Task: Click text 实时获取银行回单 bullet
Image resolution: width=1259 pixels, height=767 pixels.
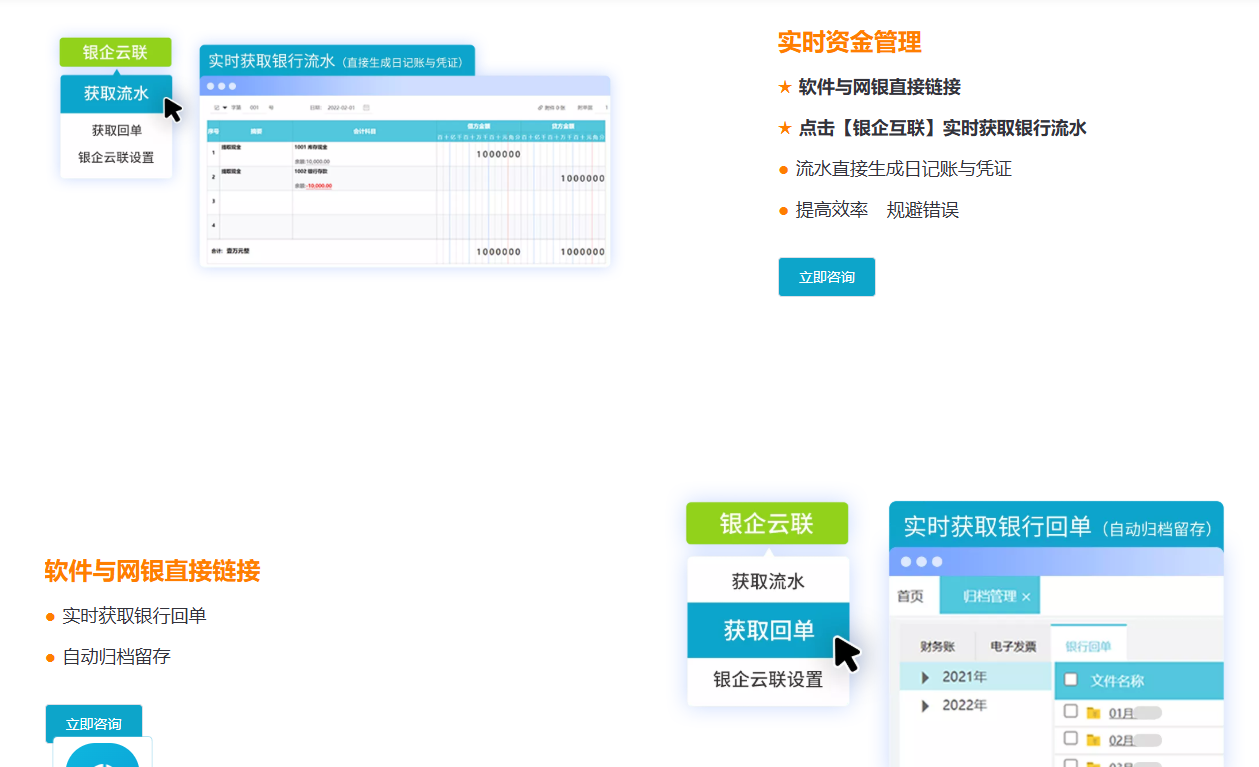Action: coord(134,616)
